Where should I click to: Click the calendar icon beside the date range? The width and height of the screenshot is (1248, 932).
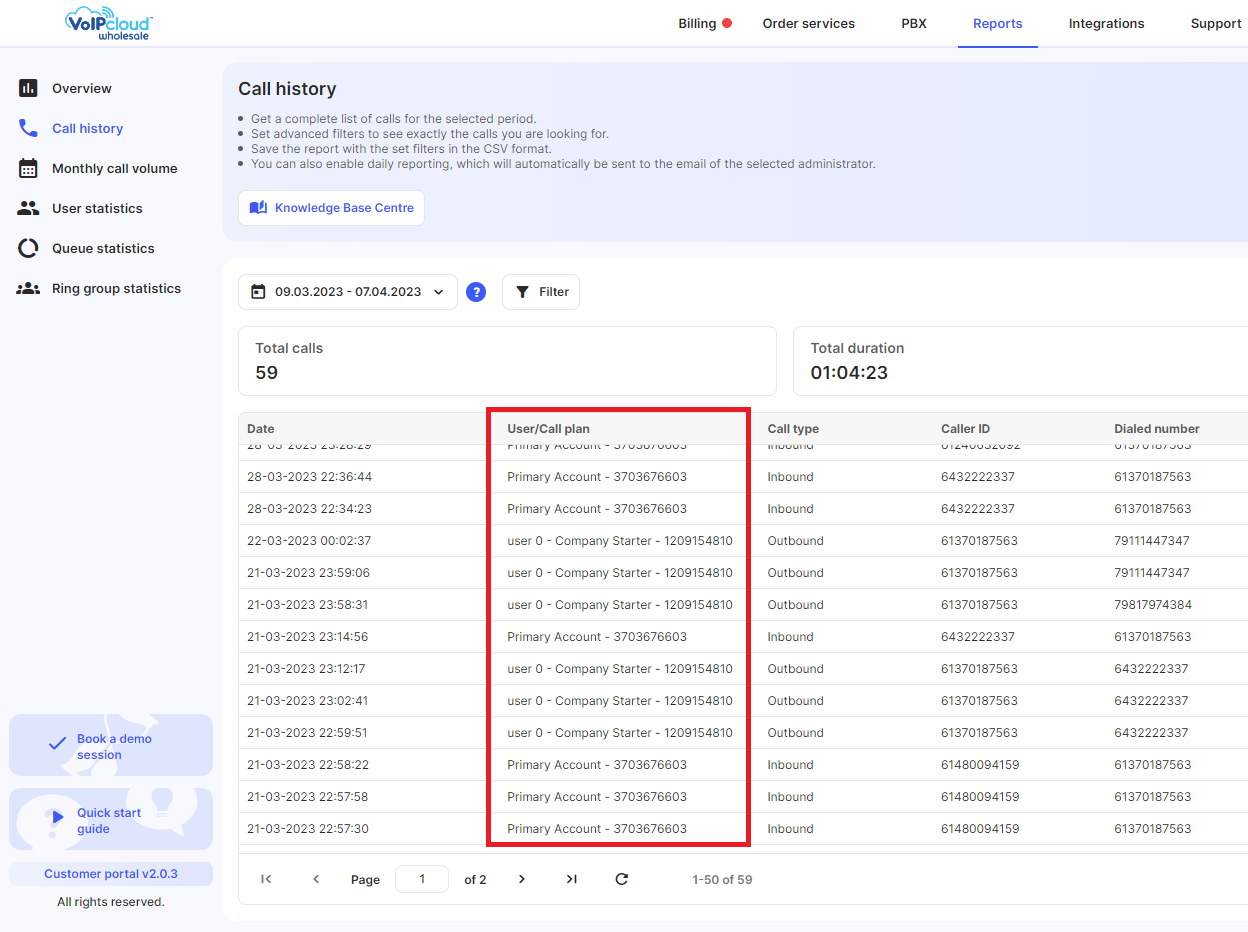pyautogui.click(x=258, y=292)
